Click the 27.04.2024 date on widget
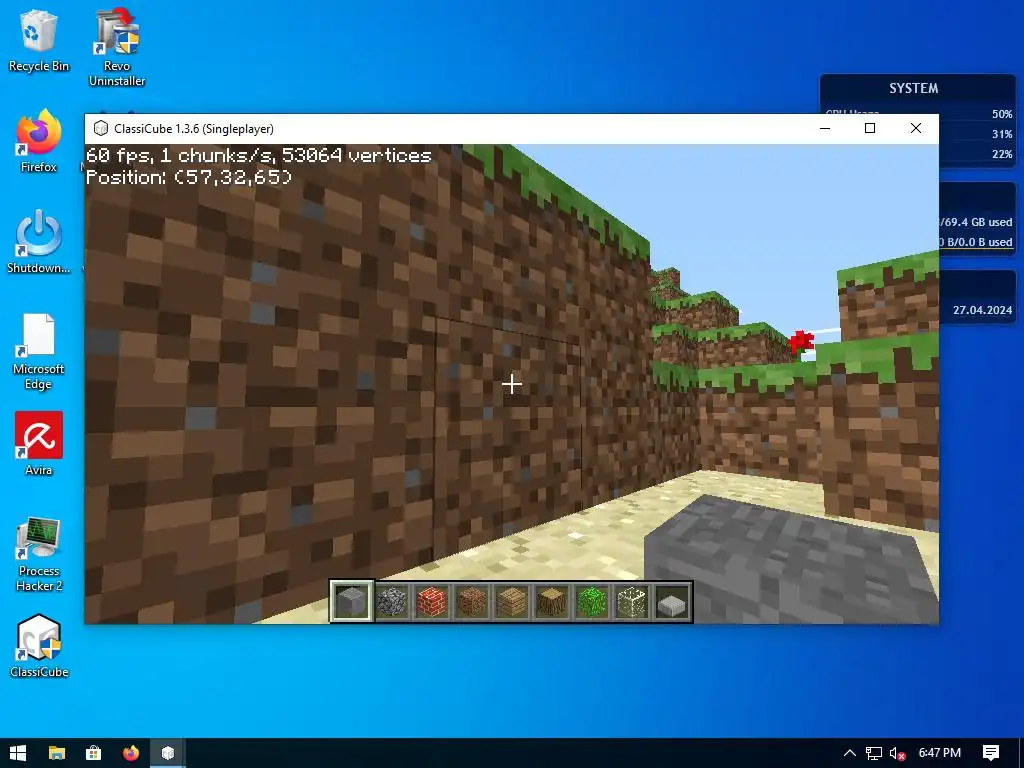 pos(982,310)
